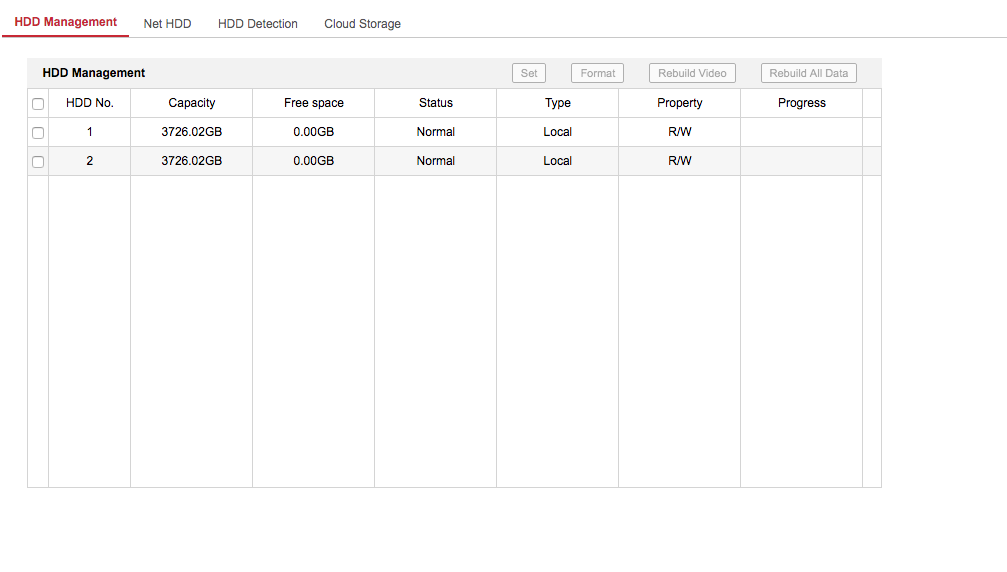The image size is (1007, 572).
Task: Tick the select-all checkbox in the table header
Action: point(38,104)
